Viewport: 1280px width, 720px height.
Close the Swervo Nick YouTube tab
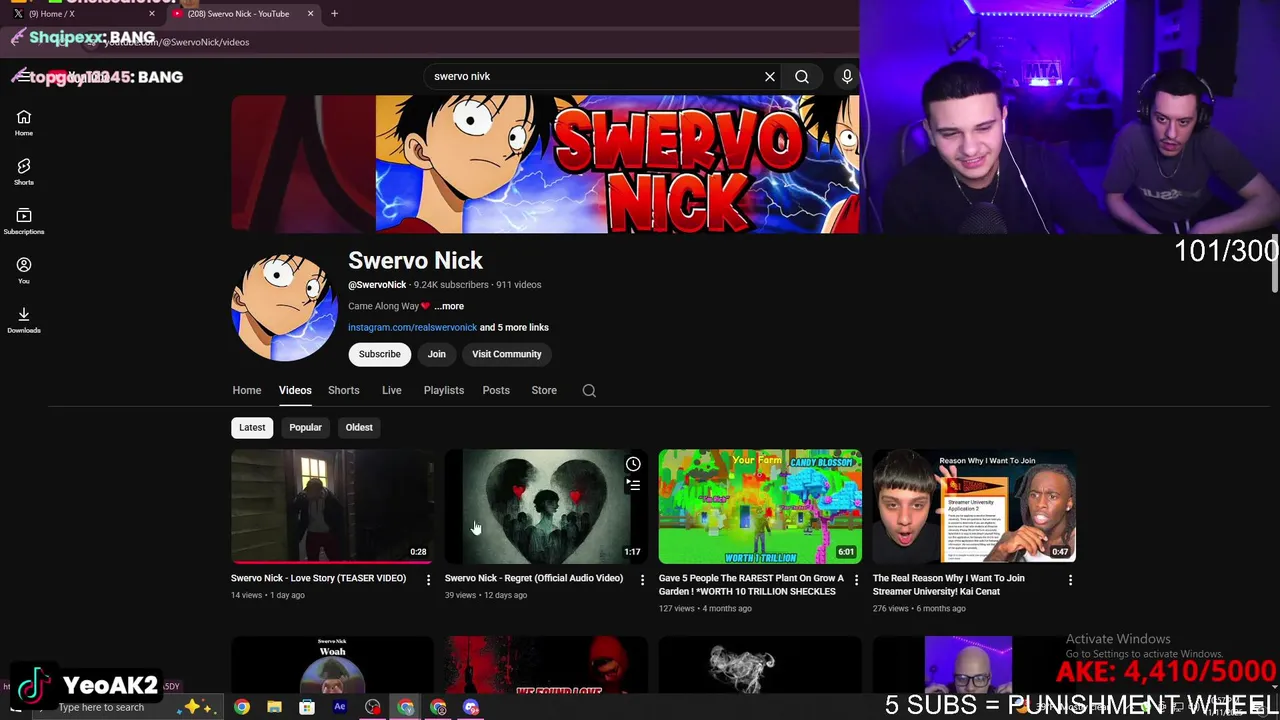point(310,13)
